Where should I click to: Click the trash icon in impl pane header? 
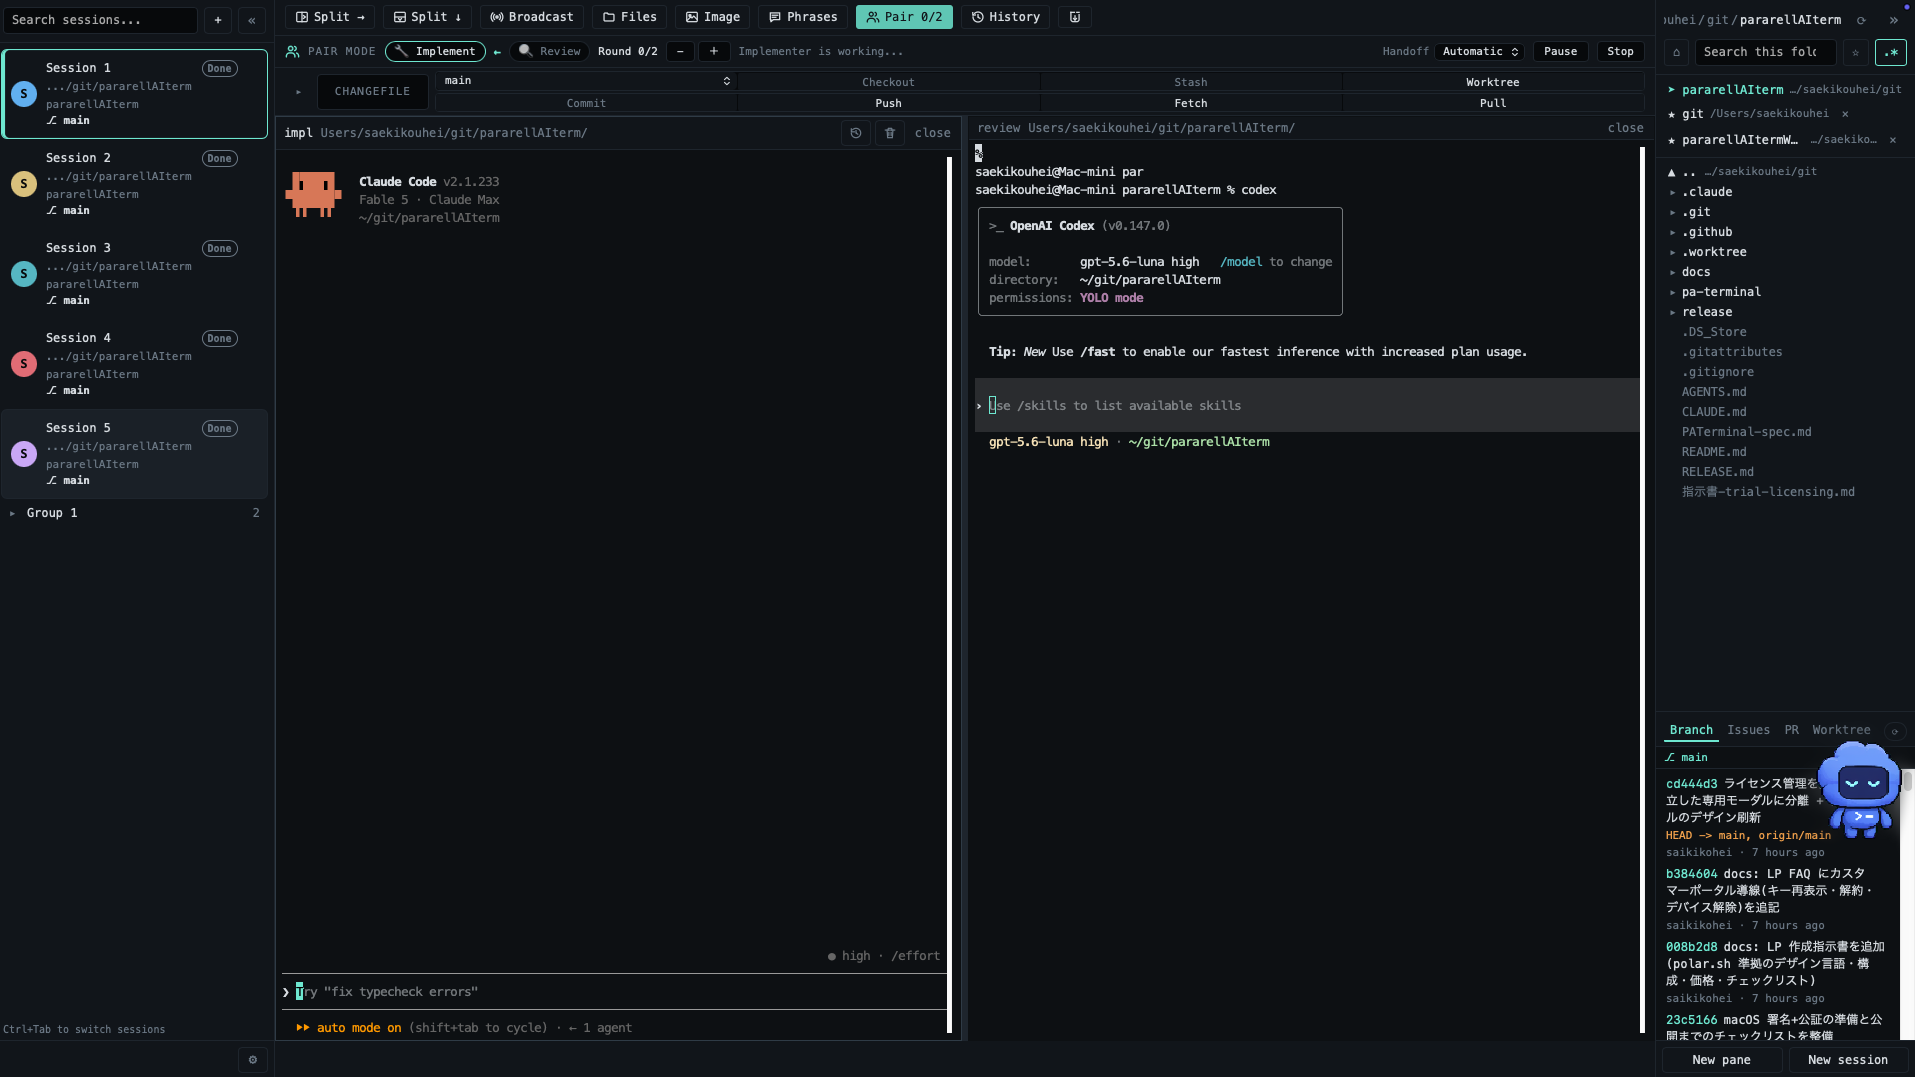point(890,133)
